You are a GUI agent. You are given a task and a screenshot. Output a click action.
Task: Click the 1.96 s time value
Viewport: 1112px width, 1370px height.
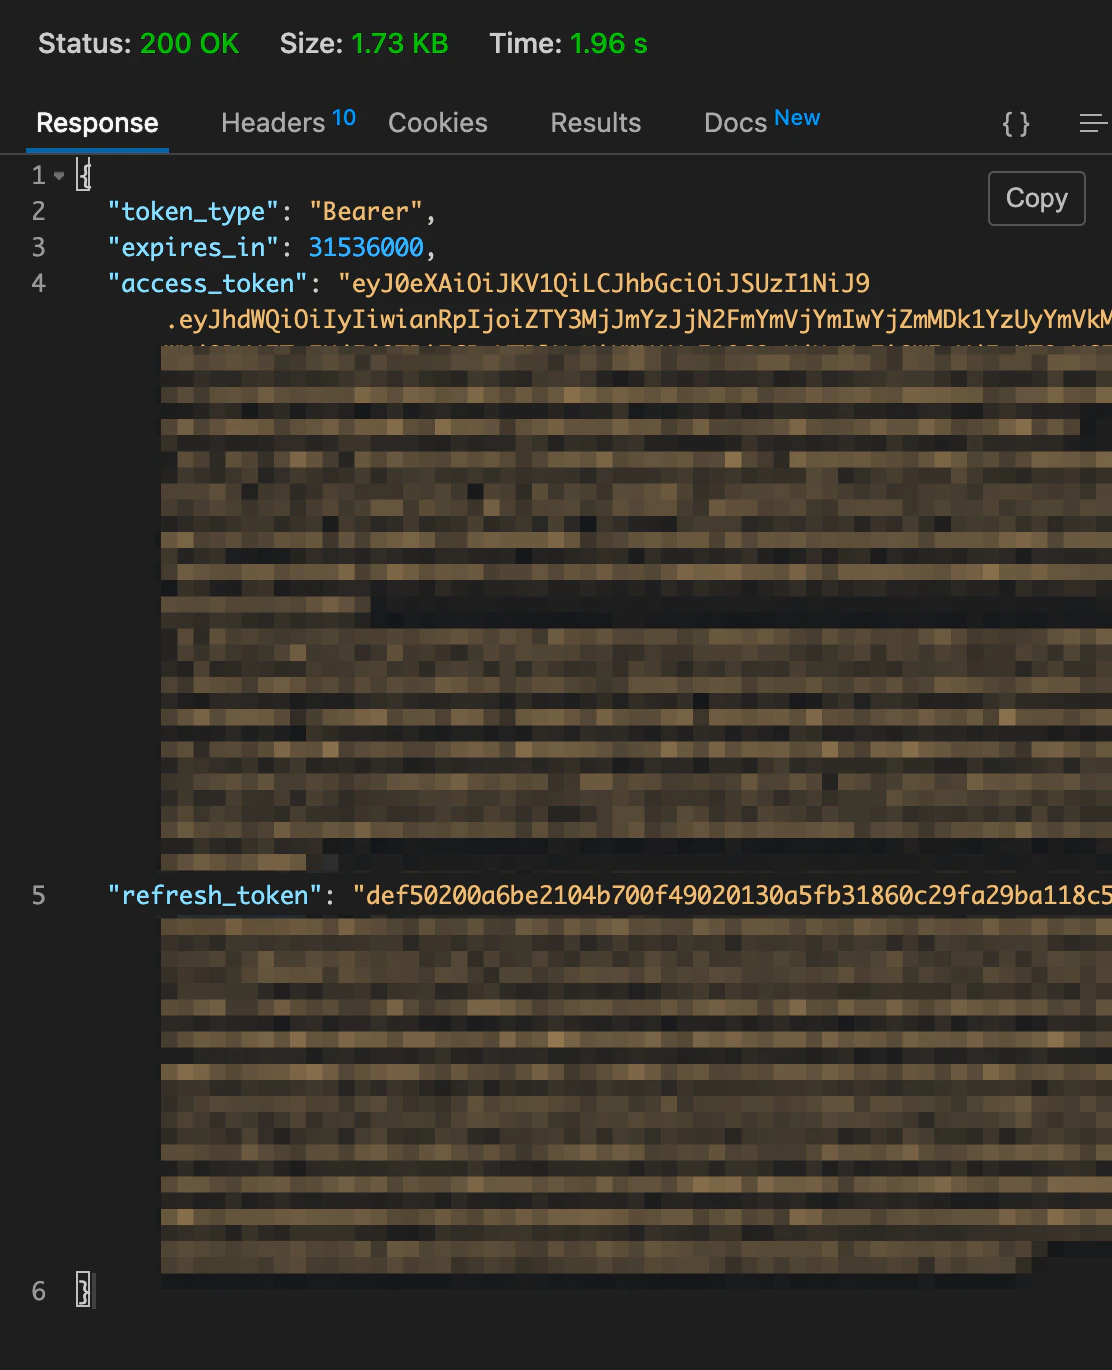[x=608, y=44]
